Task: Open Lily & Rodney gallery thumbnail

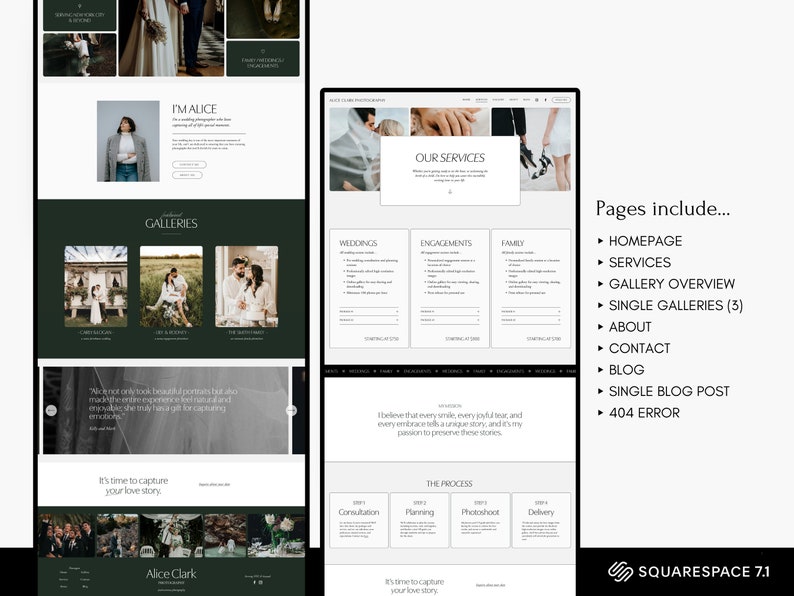Action: pos(171,286)
